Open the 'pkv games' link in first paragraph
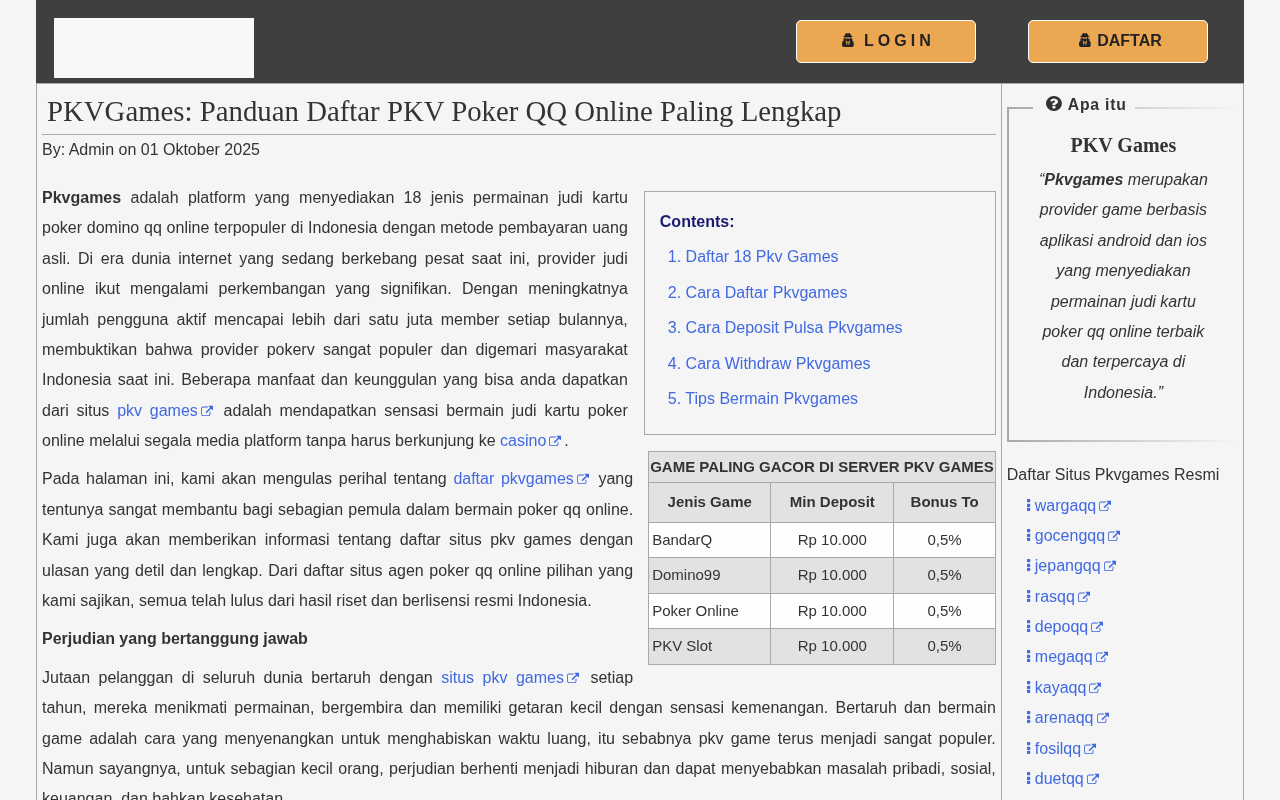Screen dimensions: 1280x800 coord(157,410)
